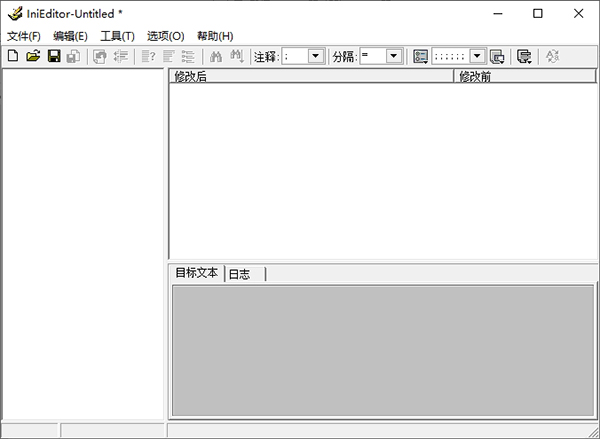600x439 pixels.
Task: Click inside the gray target text area
Action: (x=382, y=350)
